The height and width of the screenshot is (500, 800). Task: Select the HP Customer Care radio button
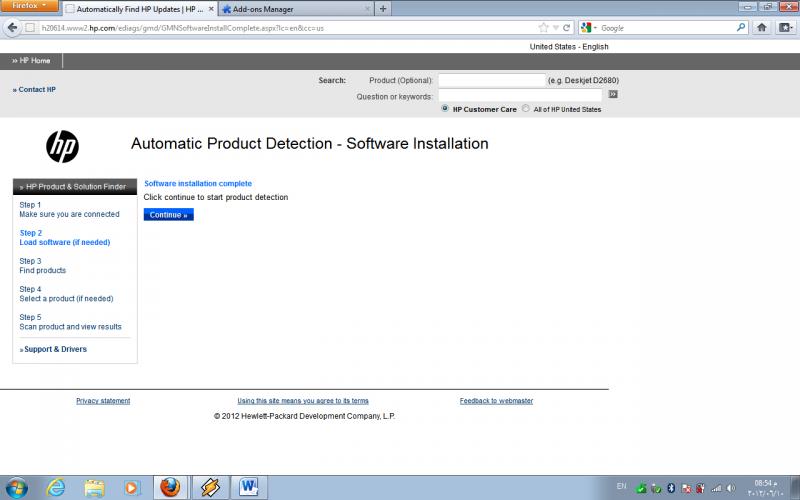tap(445, 109)
